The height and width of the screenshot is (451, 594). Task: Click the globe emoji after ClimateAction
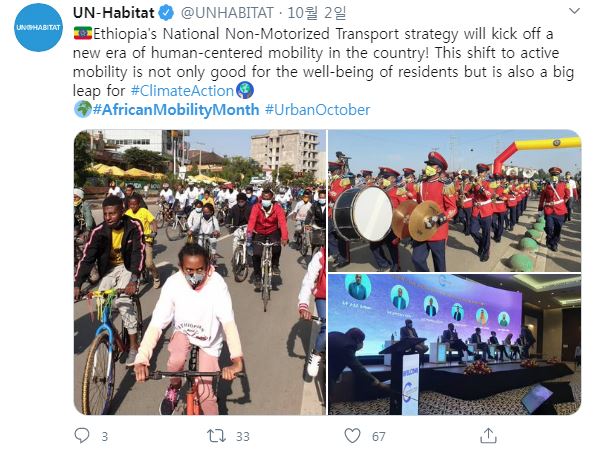(245, 91)
